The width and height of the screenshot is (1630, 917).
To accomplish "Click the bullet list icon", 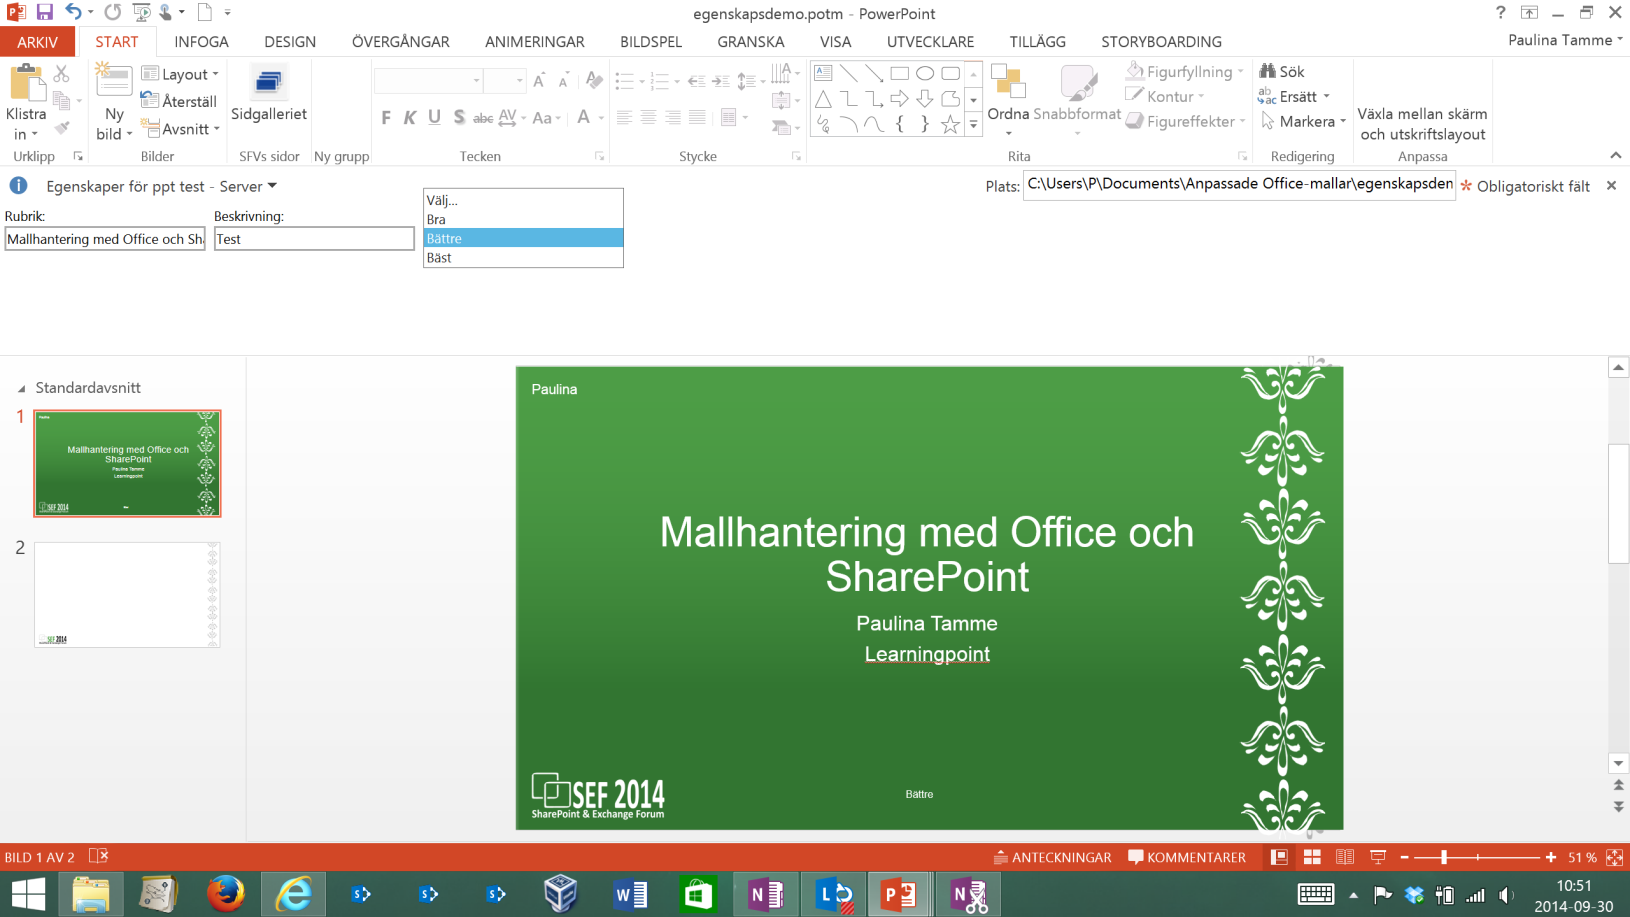I will [x=625, y=80].
